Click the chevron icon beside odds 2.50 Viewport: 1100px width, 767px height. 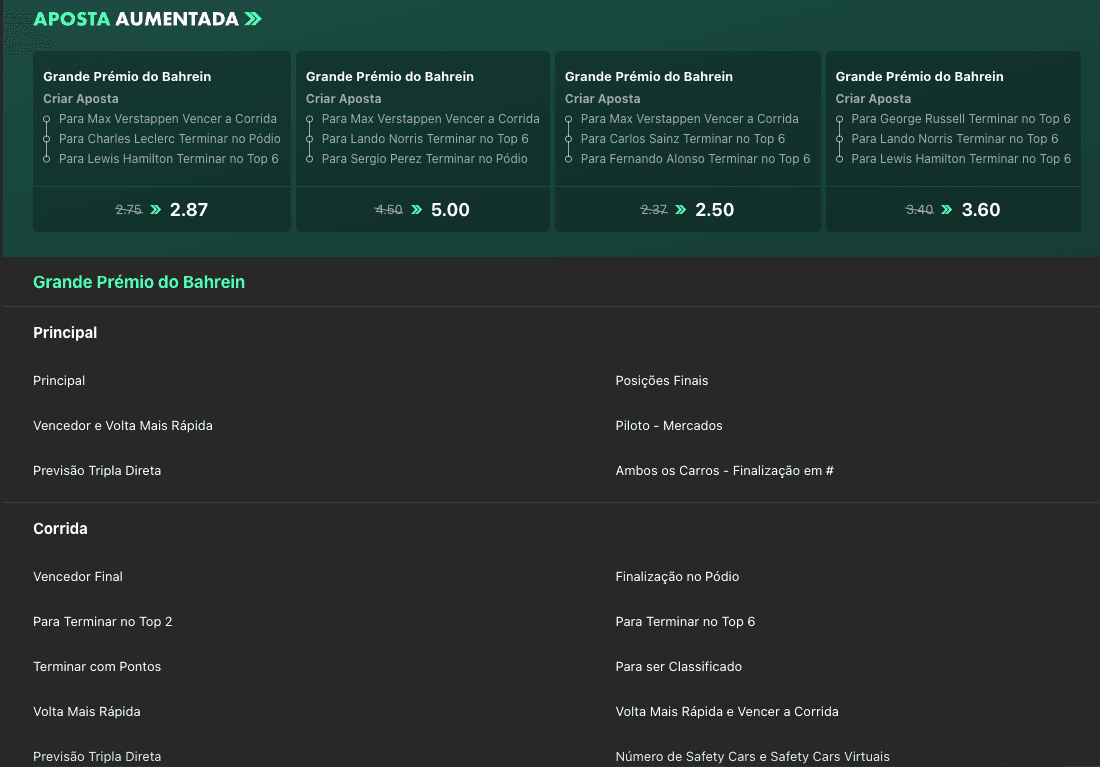click(680, 209)
